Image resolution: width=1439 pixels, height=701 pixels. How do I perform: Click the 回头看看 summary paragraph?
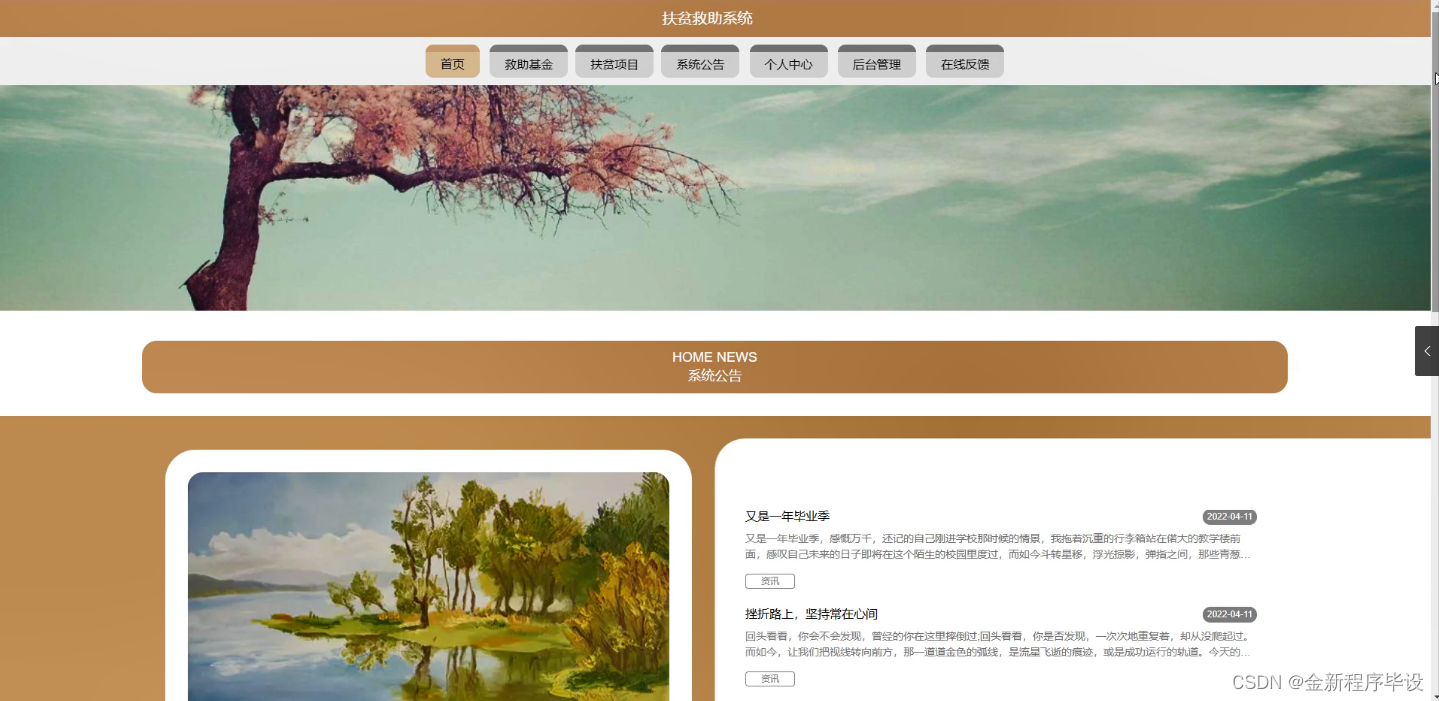[997, 644]
